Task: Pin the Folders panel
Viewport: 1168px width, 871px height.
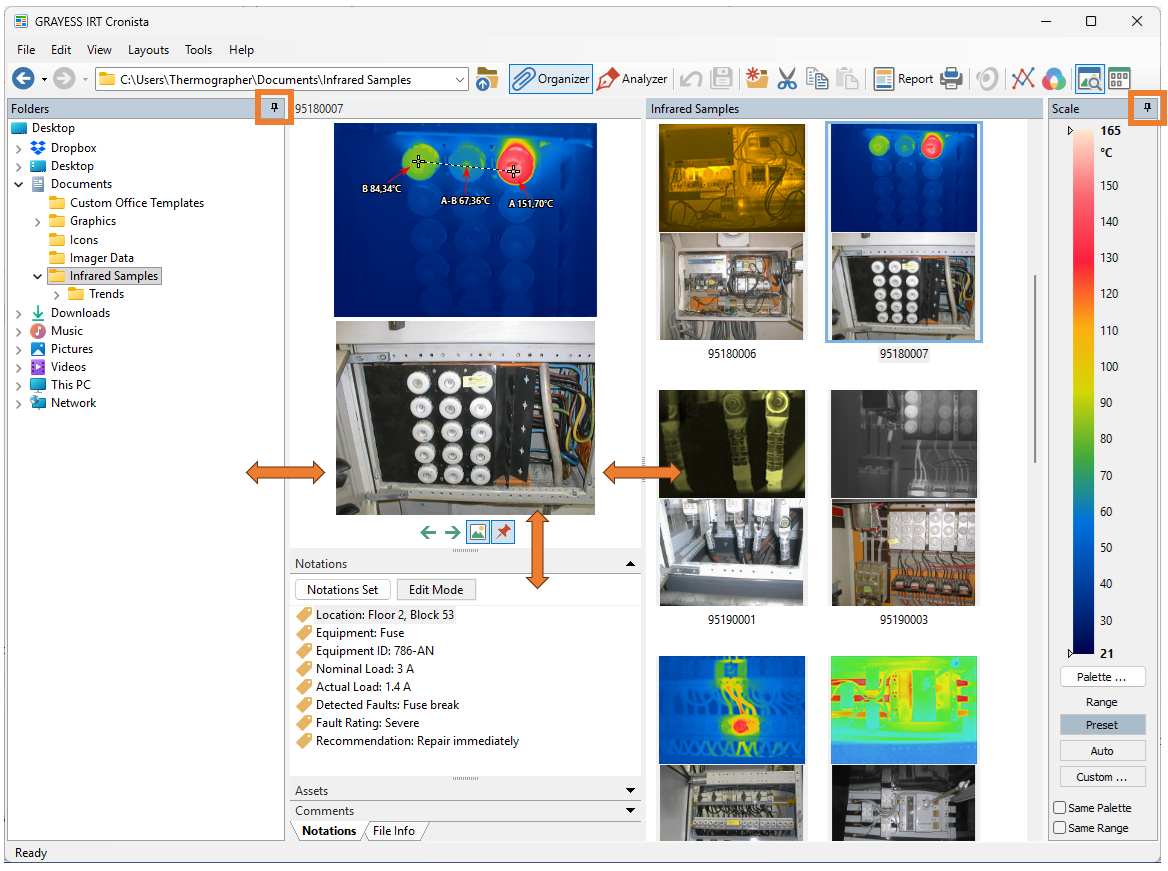Action: (274, 108)
